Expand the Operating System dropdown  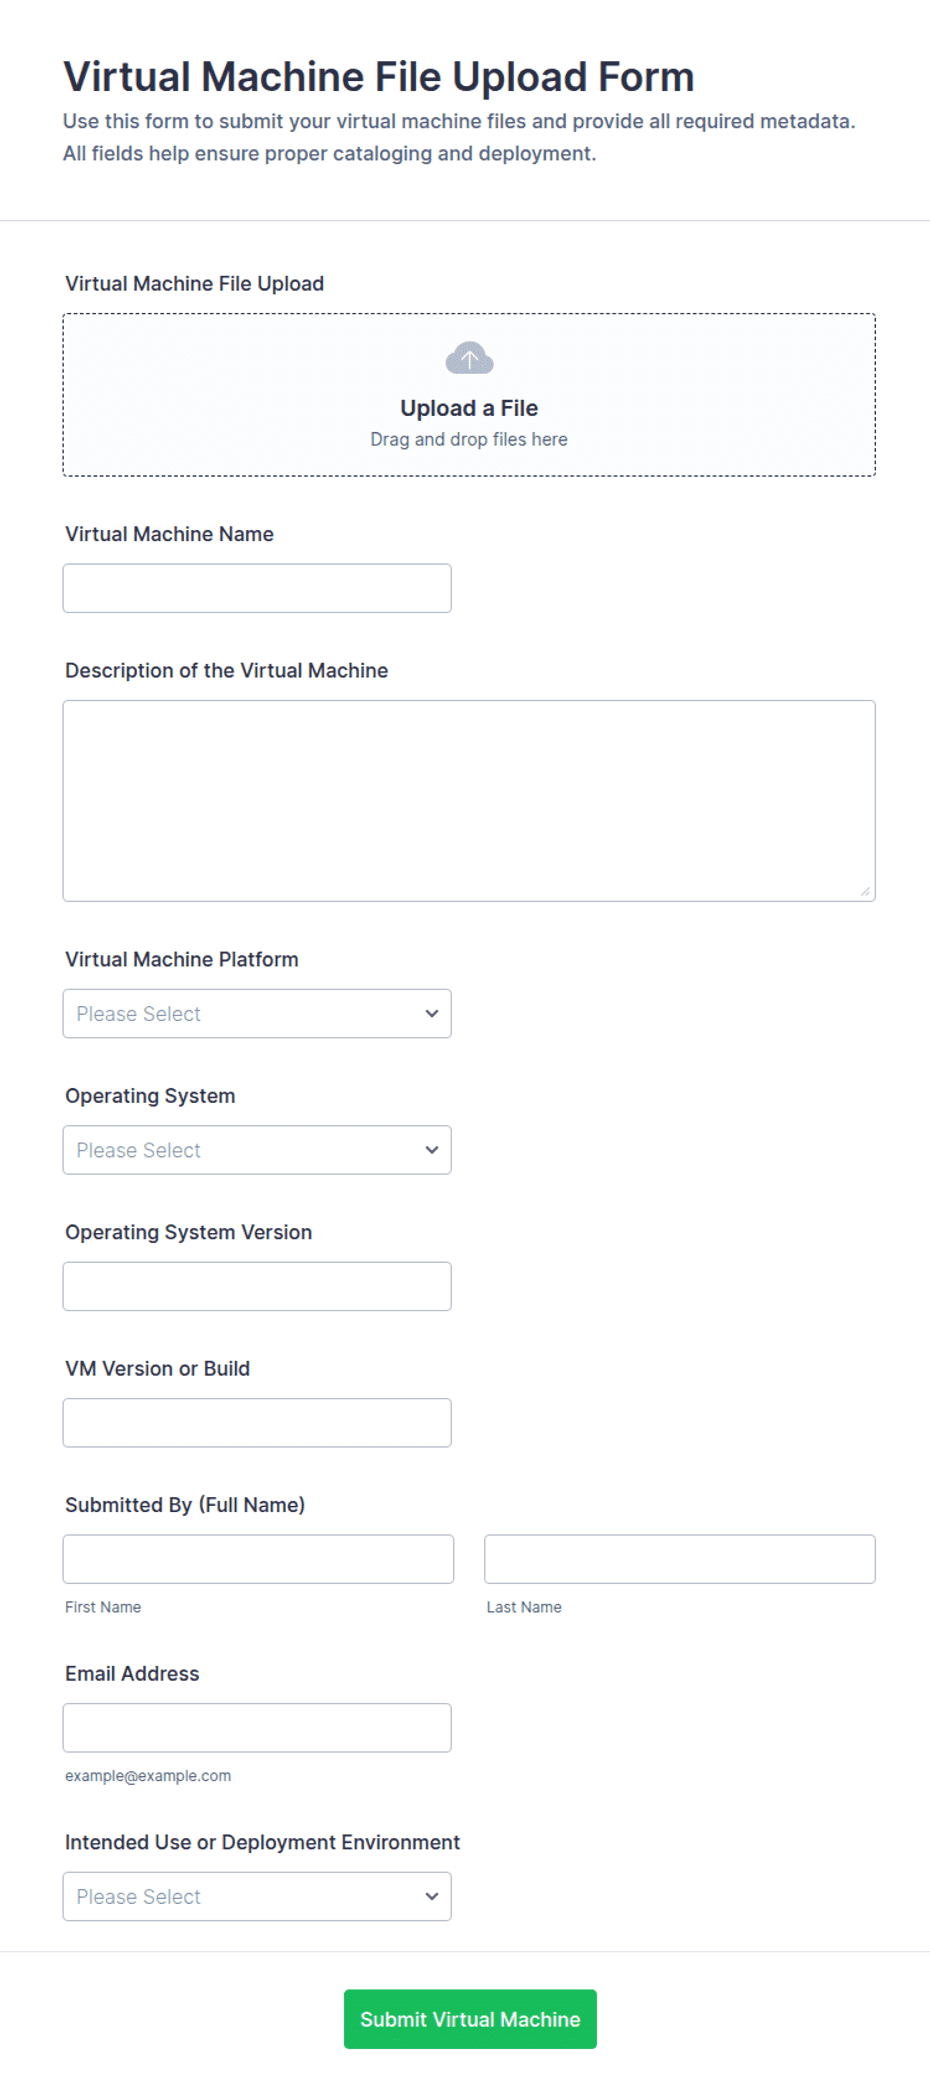(x=257, y=1150)
